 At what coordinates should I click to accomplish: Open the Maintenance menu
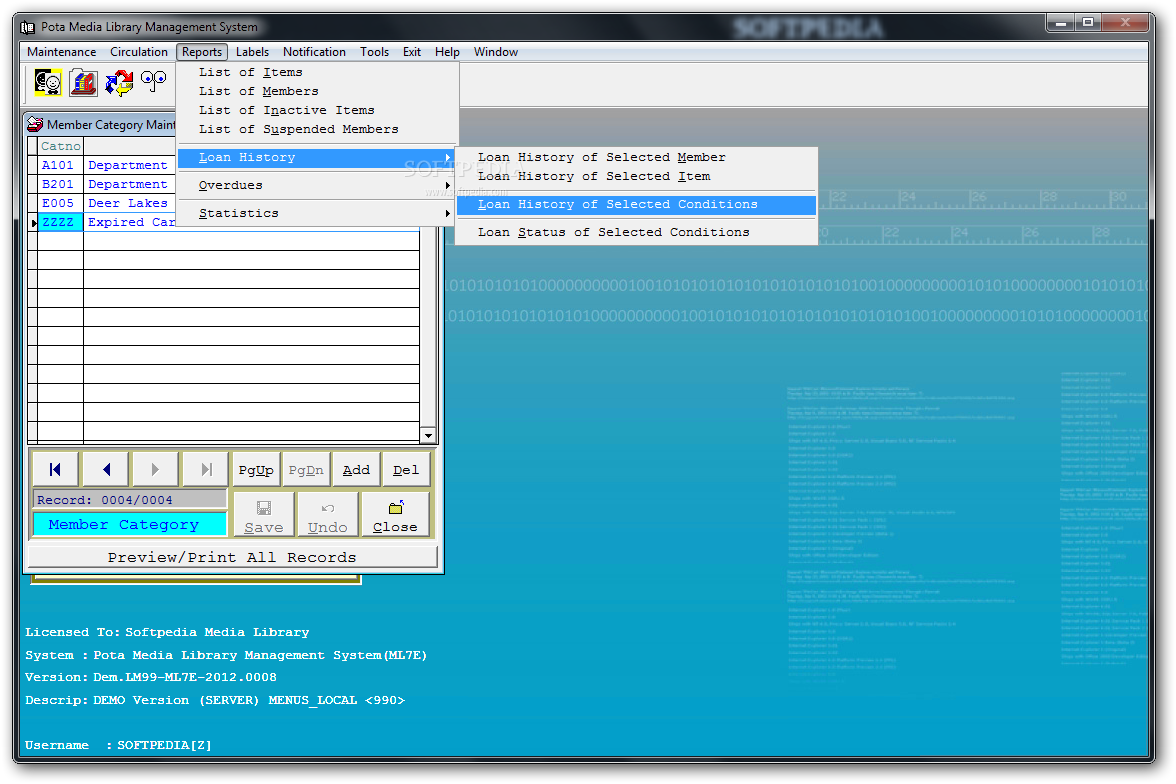tap(62, 52)
